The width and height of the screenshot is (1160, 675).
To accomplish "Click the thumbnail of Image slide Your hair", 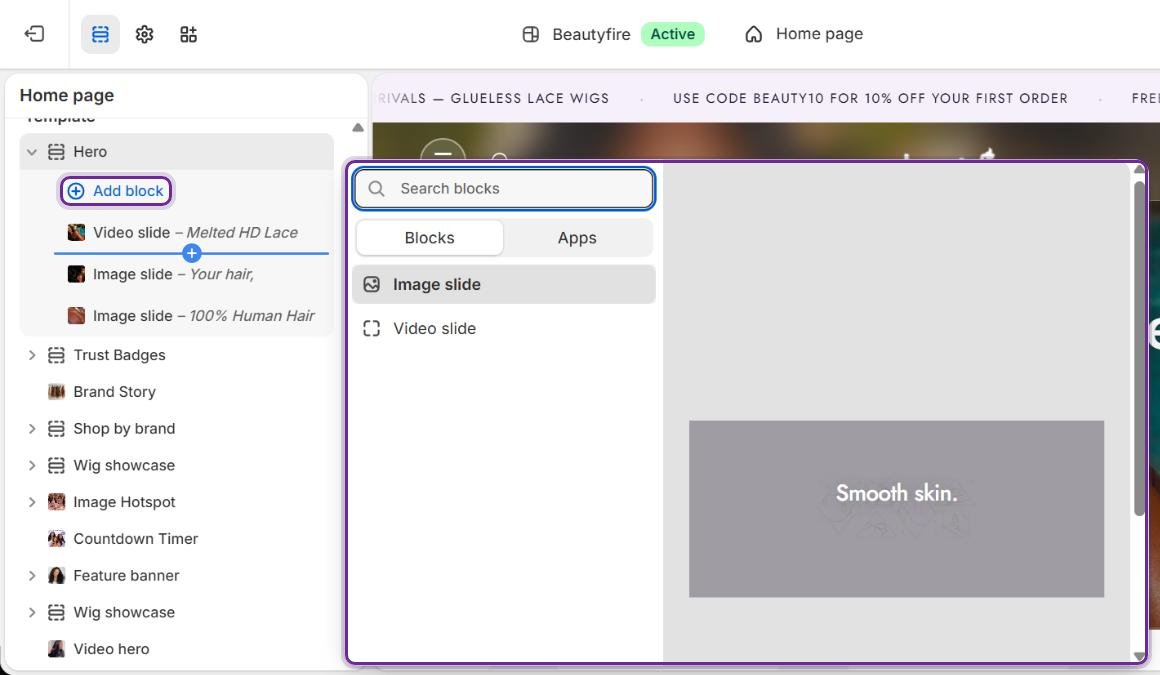I will (x=76, y=274).
